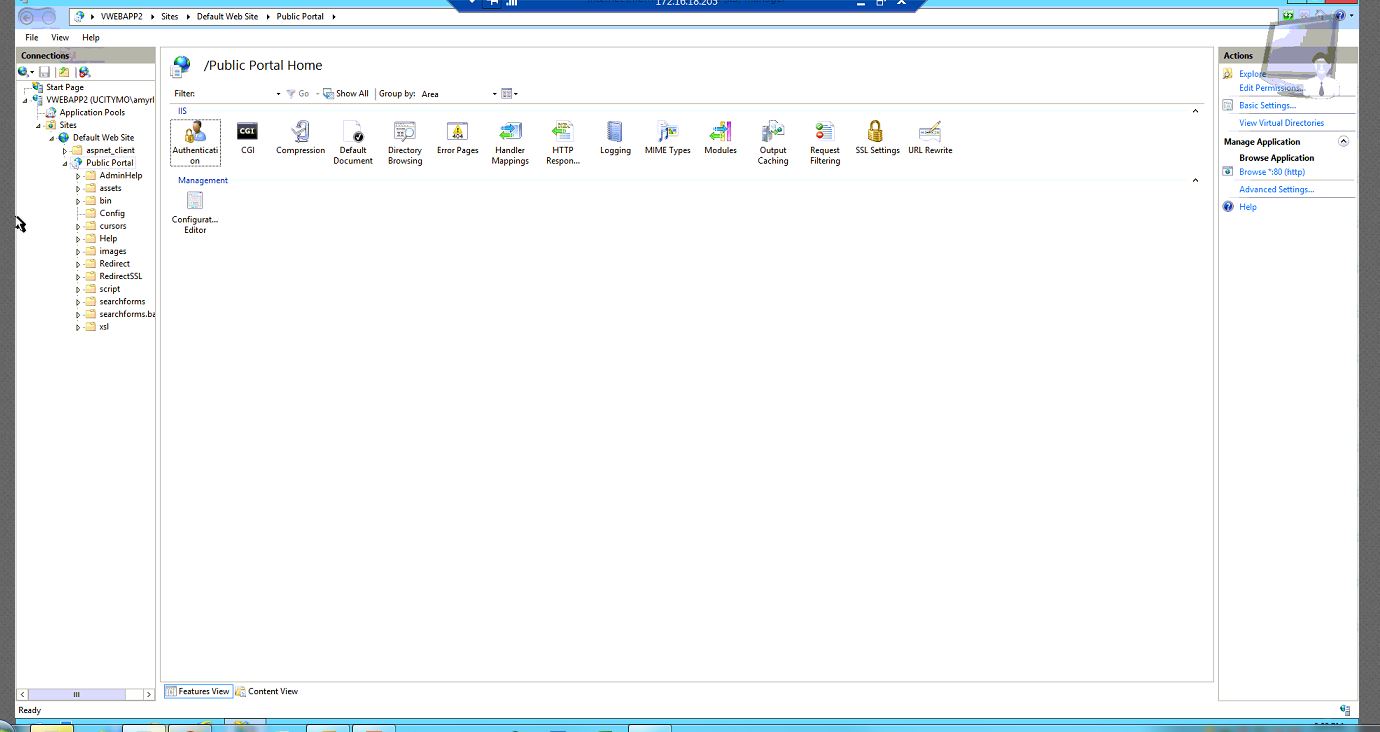1380x732 pixels.
Task: Switch to Content View tab
Action: 267,691
